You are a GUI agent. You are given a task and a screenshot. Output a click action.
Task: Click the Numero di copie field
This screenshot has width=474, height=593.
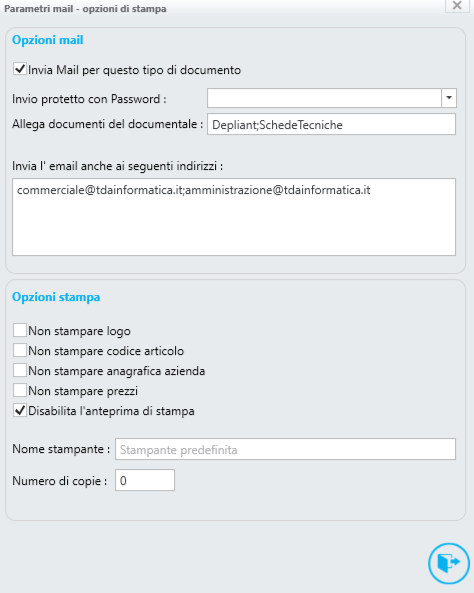(x=145, y=480)
